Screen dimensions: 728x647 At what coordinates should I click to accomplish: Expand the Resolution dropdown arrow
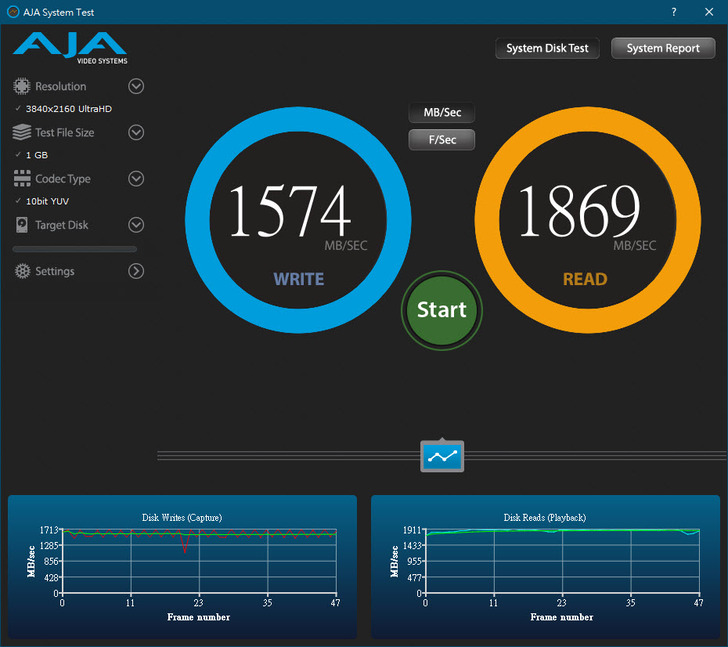pyautogui.click(x=136, y=86)
